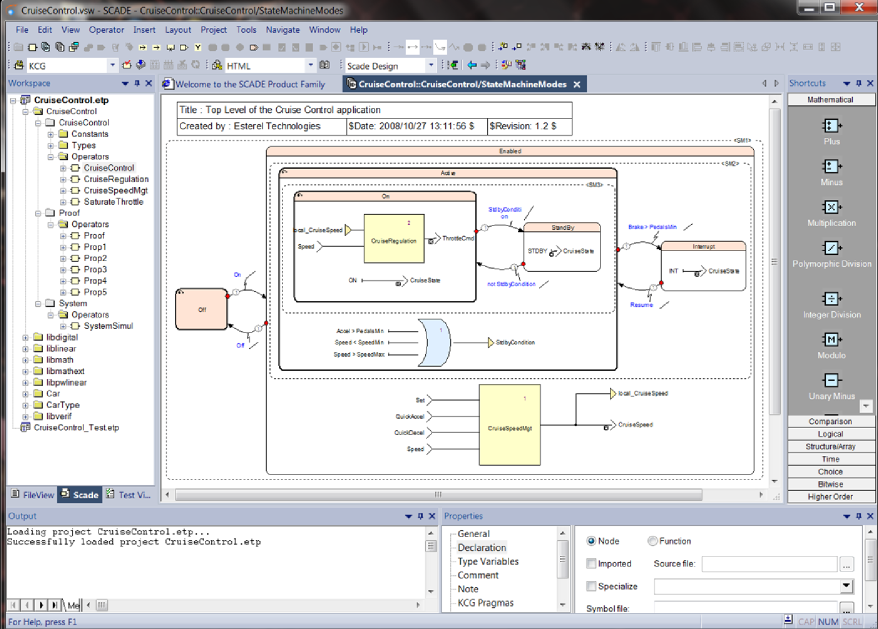
Task: Select the Plus operator icon
Action: [x=831, y=126]
